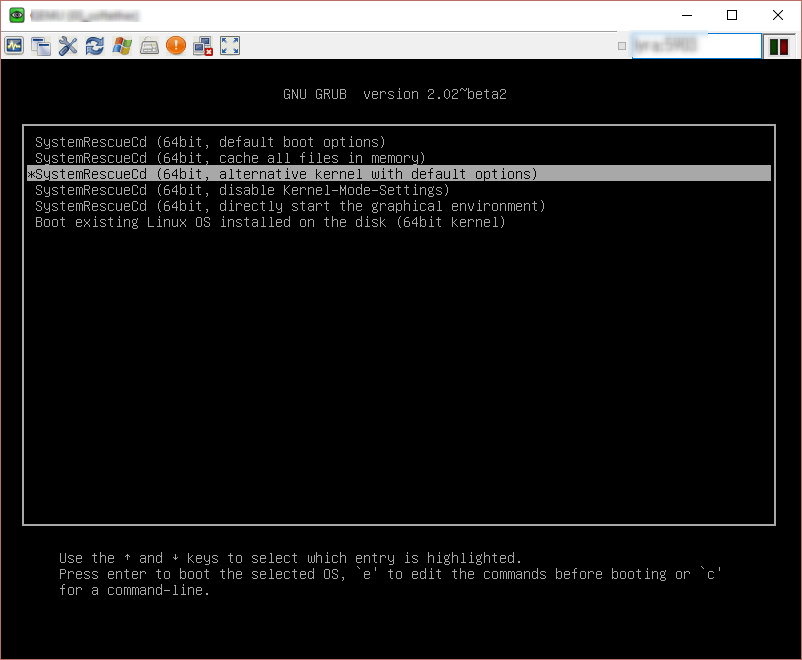Disconnect using the computers icon with red X

point(203,45)
